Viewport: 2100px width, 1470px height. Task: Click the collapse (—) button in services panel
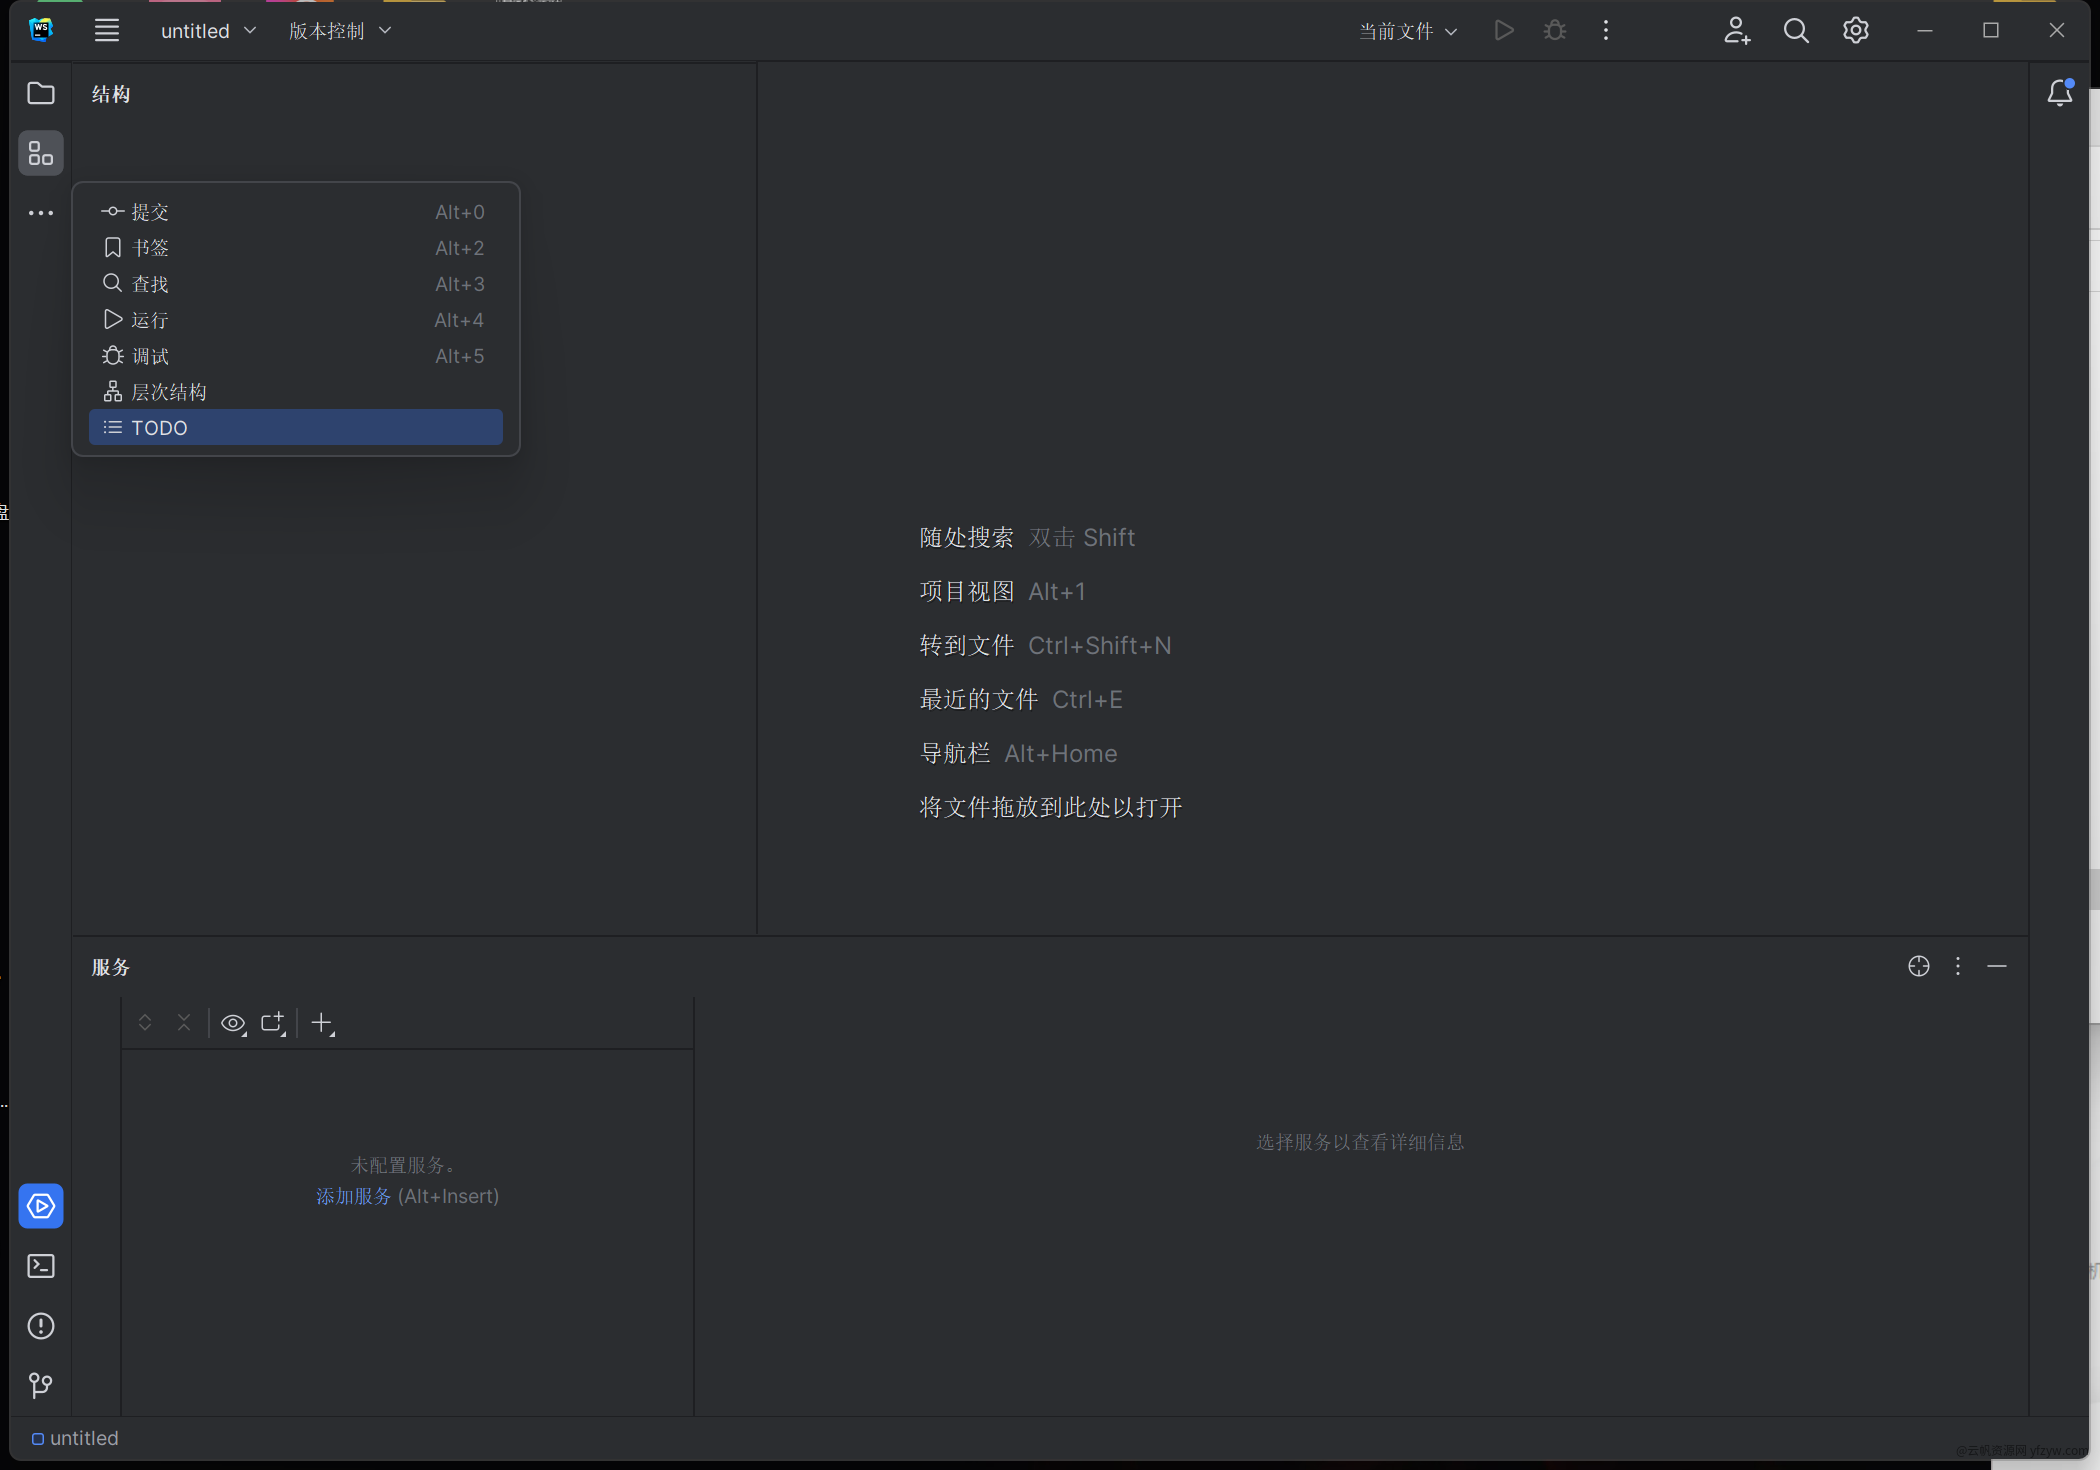1996,967
